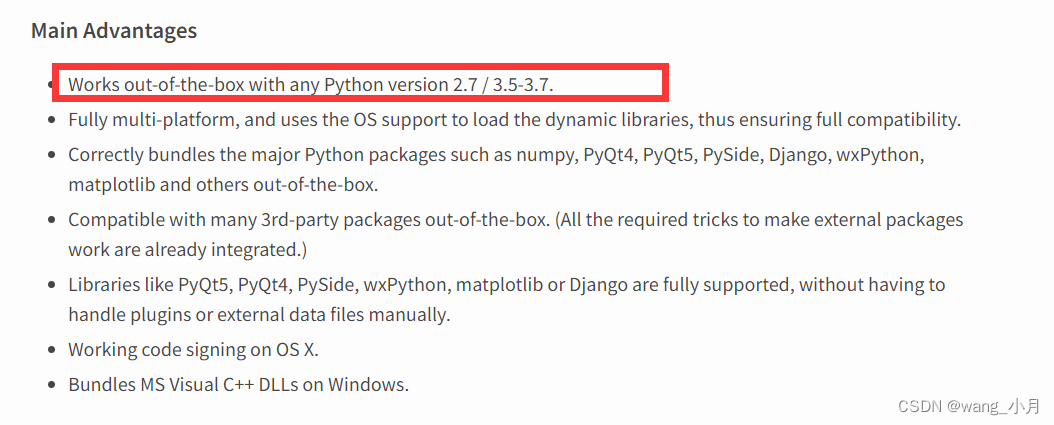This screenshot has width=1054, height=425.
Task: Click bullet dot before 'Fully multi-platform'
Action: [x=52, y=120]
